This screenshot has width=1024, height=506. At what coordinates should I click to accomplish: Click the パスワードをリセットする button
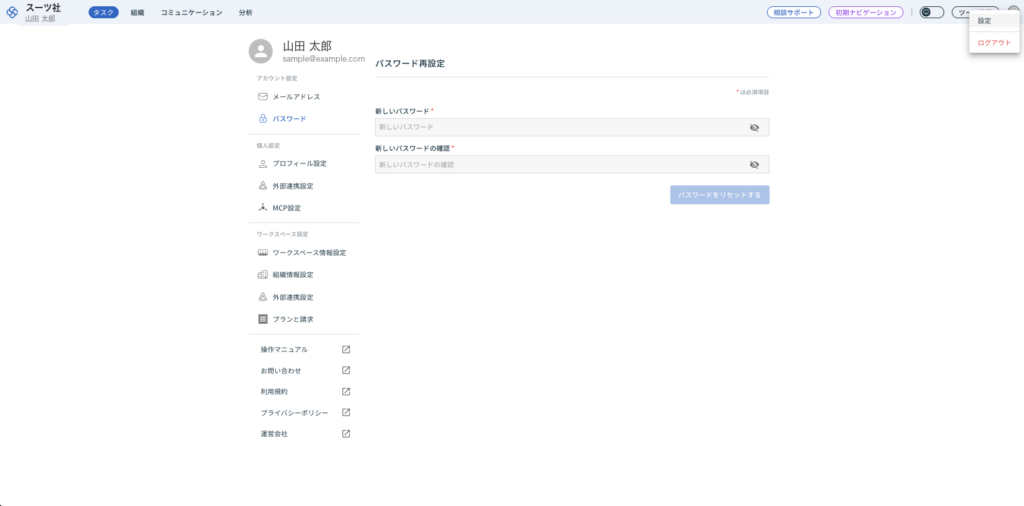coord(719,195)
